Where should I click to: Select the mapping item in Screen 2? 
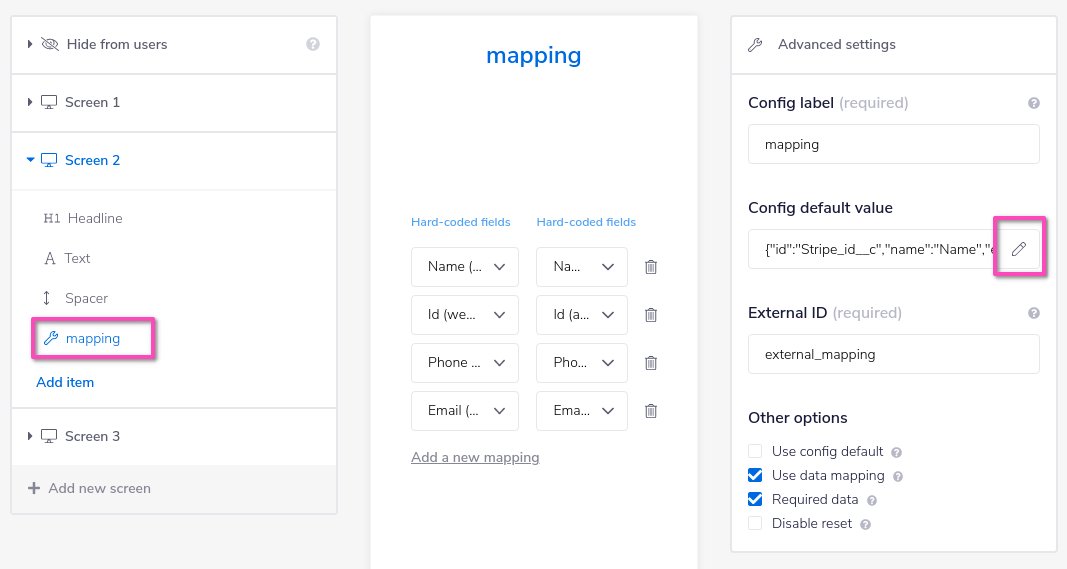[x=92, y=339]
